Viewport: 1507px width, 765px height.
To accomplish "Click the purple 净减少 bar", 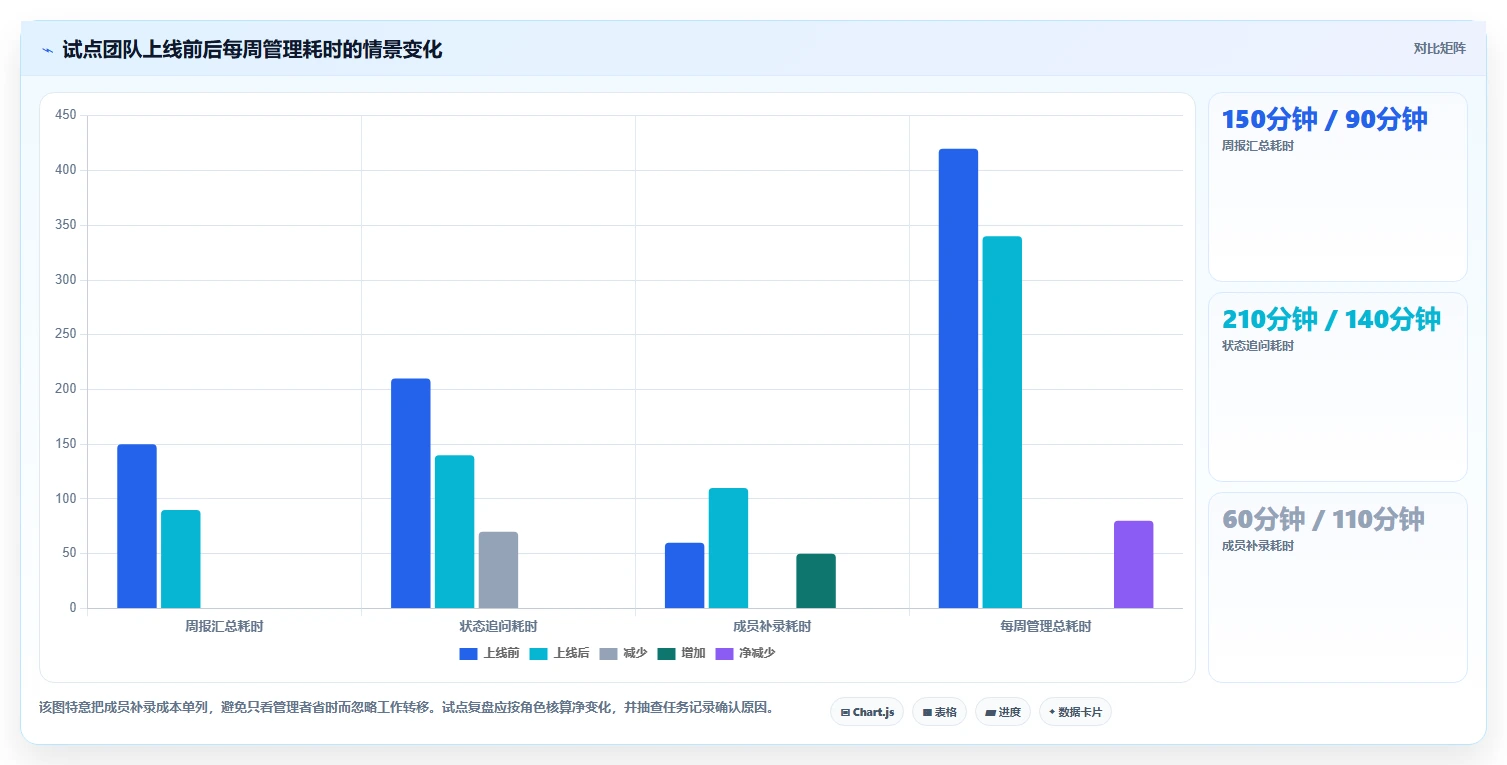I will coord(1134,564).
